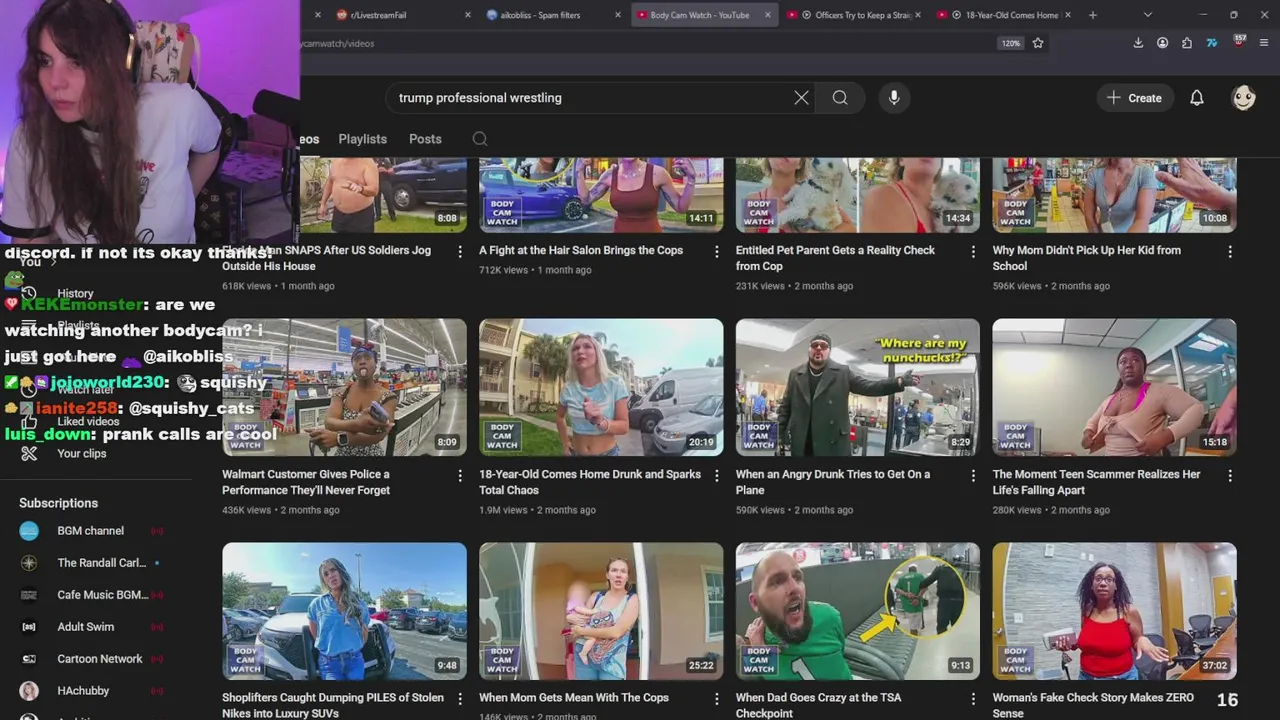The height and width of the screenshot is (720, 1280).
Task: Open the account avatar menu
Action: [x=1243, y=98]
